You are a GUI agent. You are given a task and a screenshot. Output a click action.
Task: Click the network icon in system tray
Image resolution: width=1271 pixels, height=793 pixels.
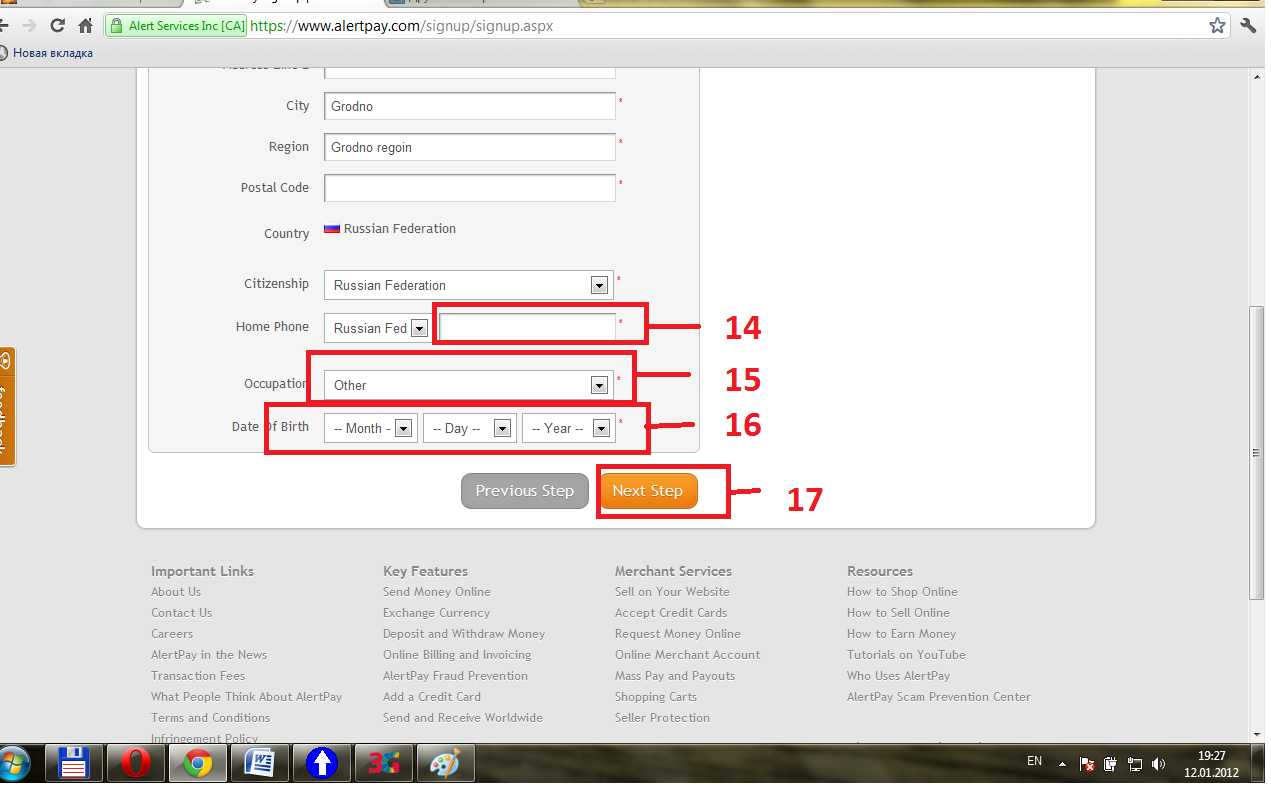1134,765
